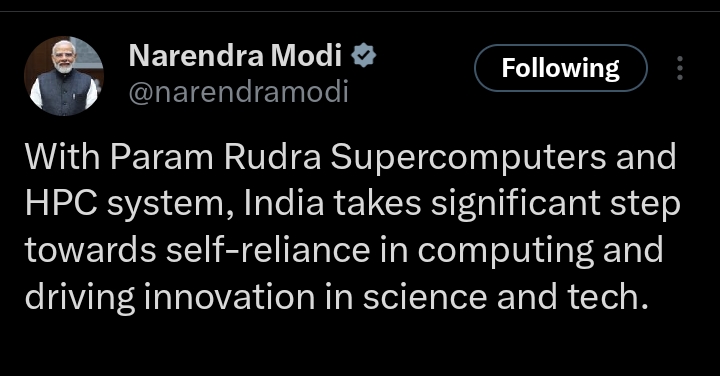Open the round profile picture avatar
Screen dimensions: 720x376
(x=64, y=76)
